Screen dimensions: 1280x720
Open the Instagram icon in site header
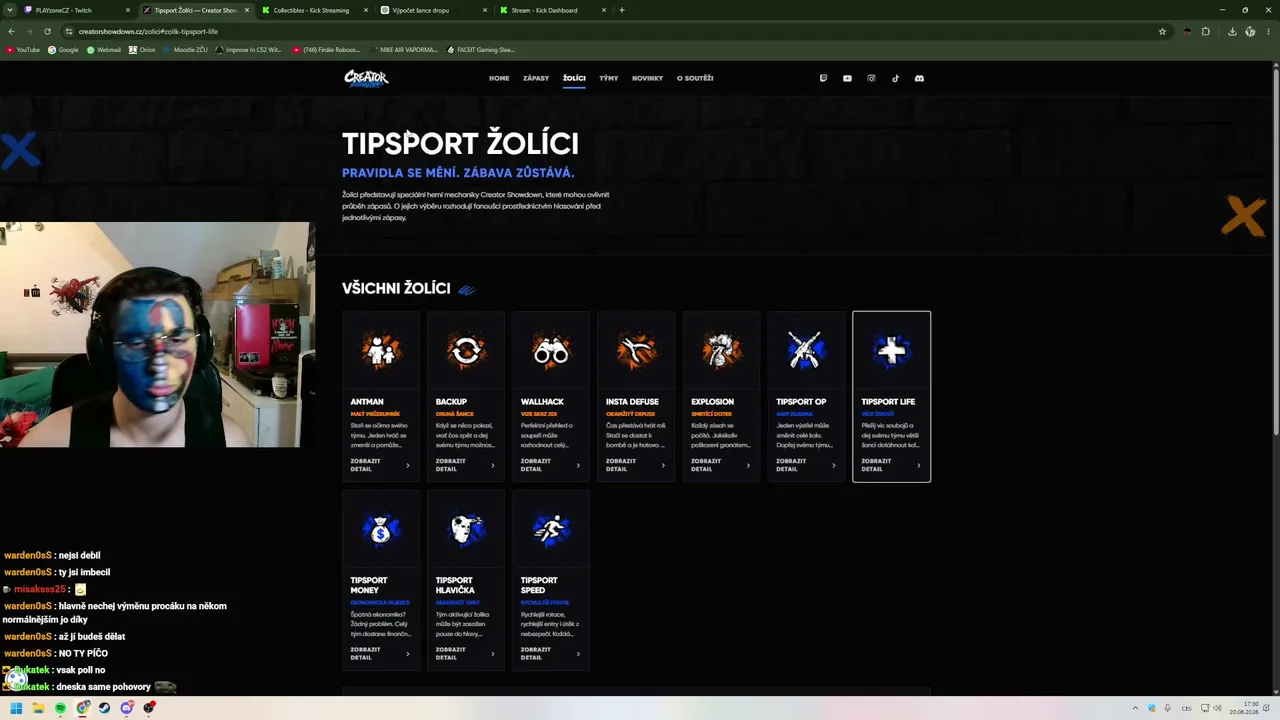tap(871, 78)
